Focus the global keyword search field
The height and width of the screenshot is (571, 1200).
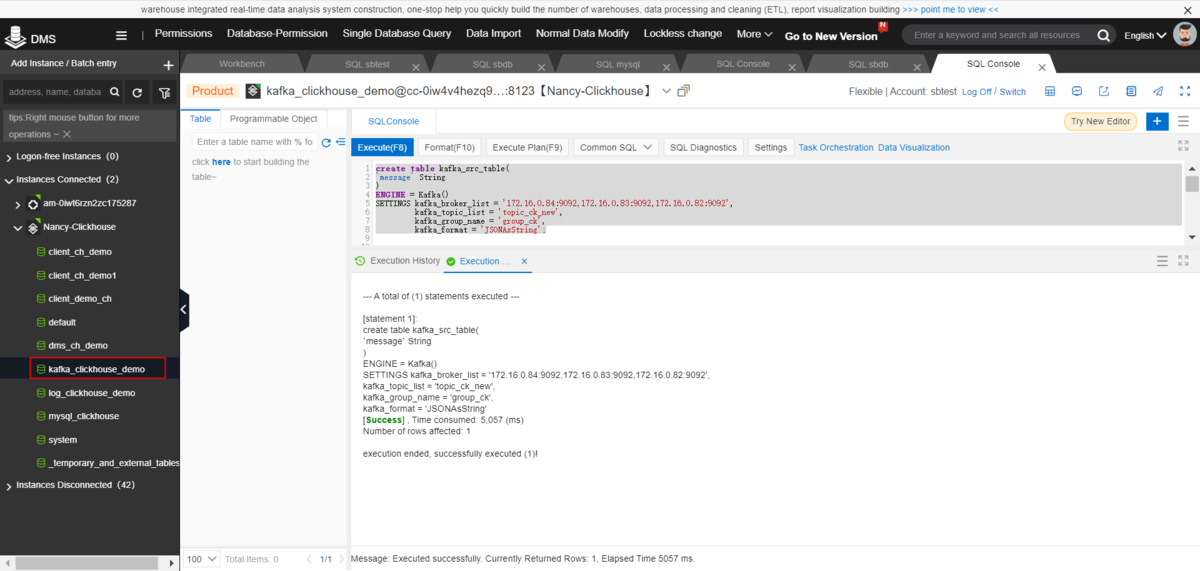[998, 35]
